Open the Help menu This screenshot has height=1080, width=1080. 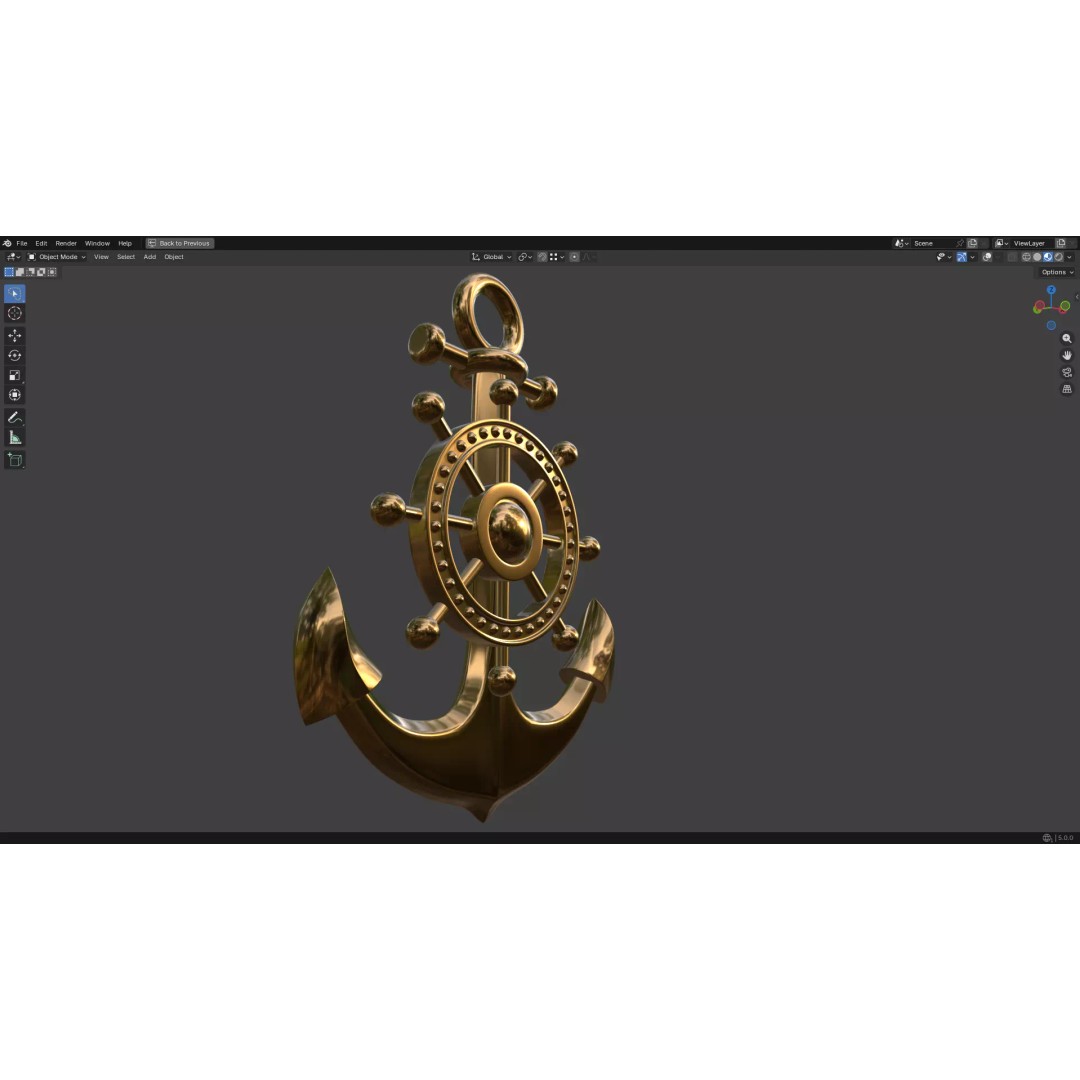(x=125, y=243)
